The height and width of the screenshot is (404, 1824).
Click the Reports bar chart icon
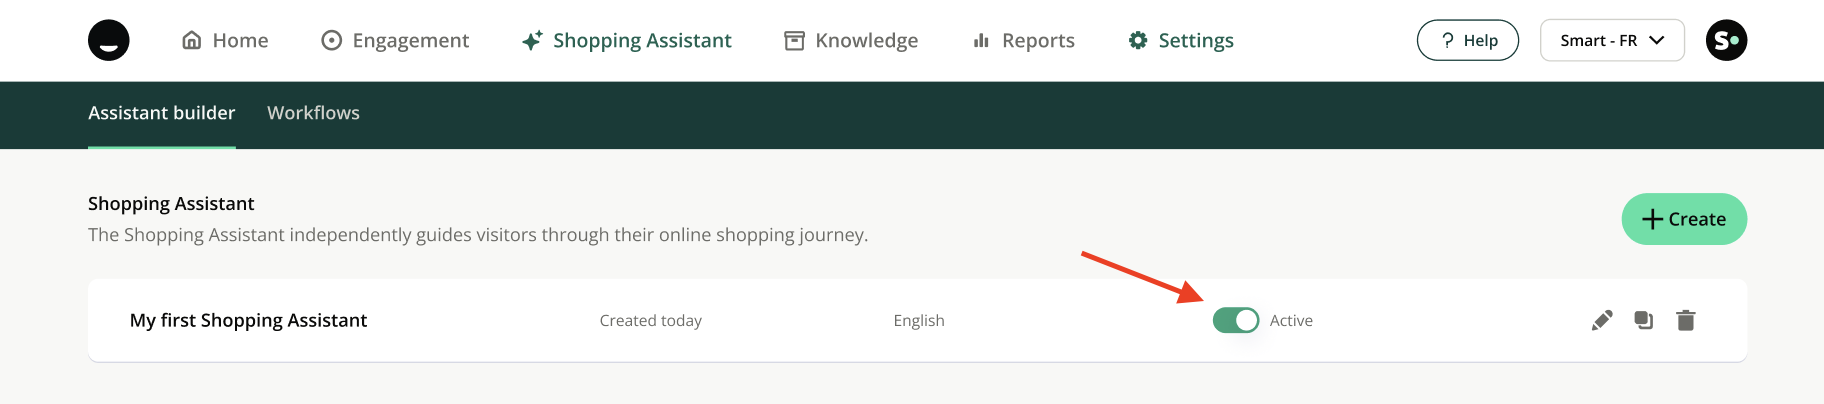(981, 40)
